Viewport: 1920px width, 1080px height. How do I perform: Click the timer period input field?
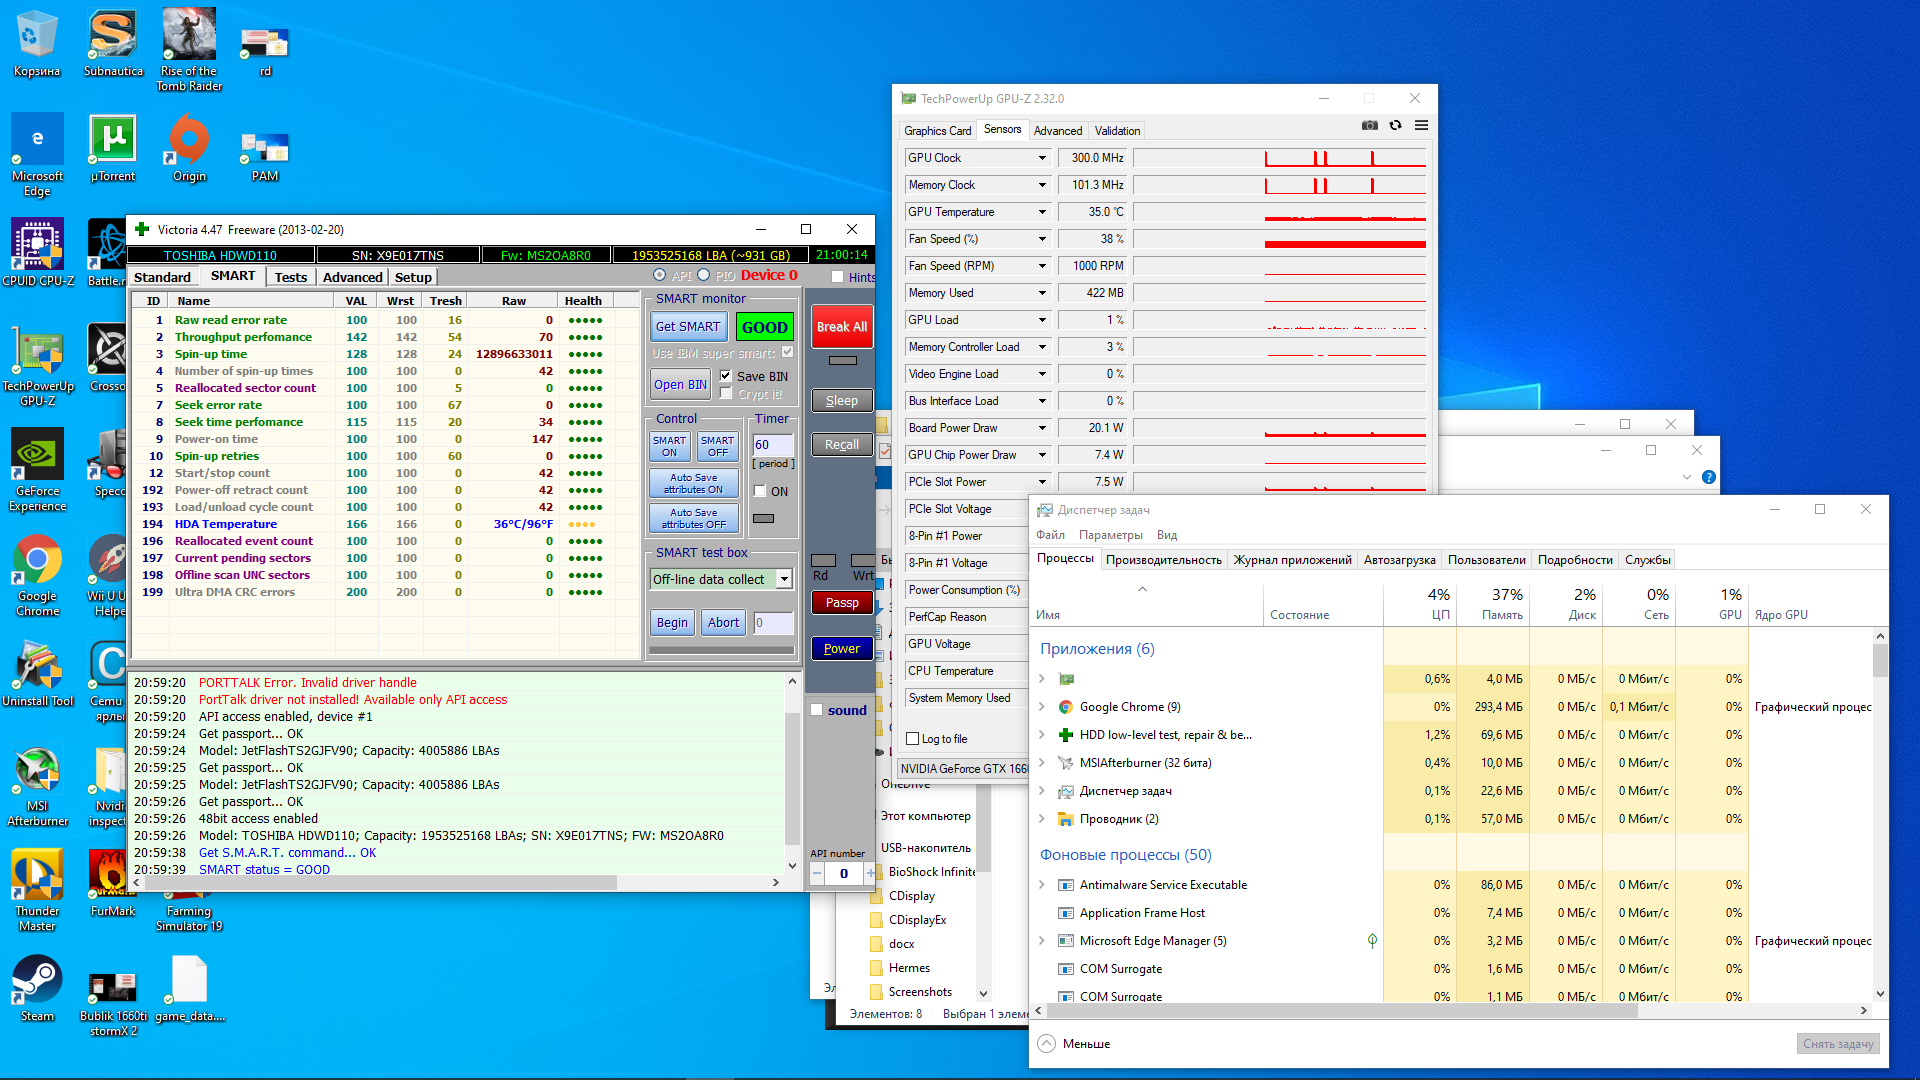pyautogui.click(x=772, y=445)
